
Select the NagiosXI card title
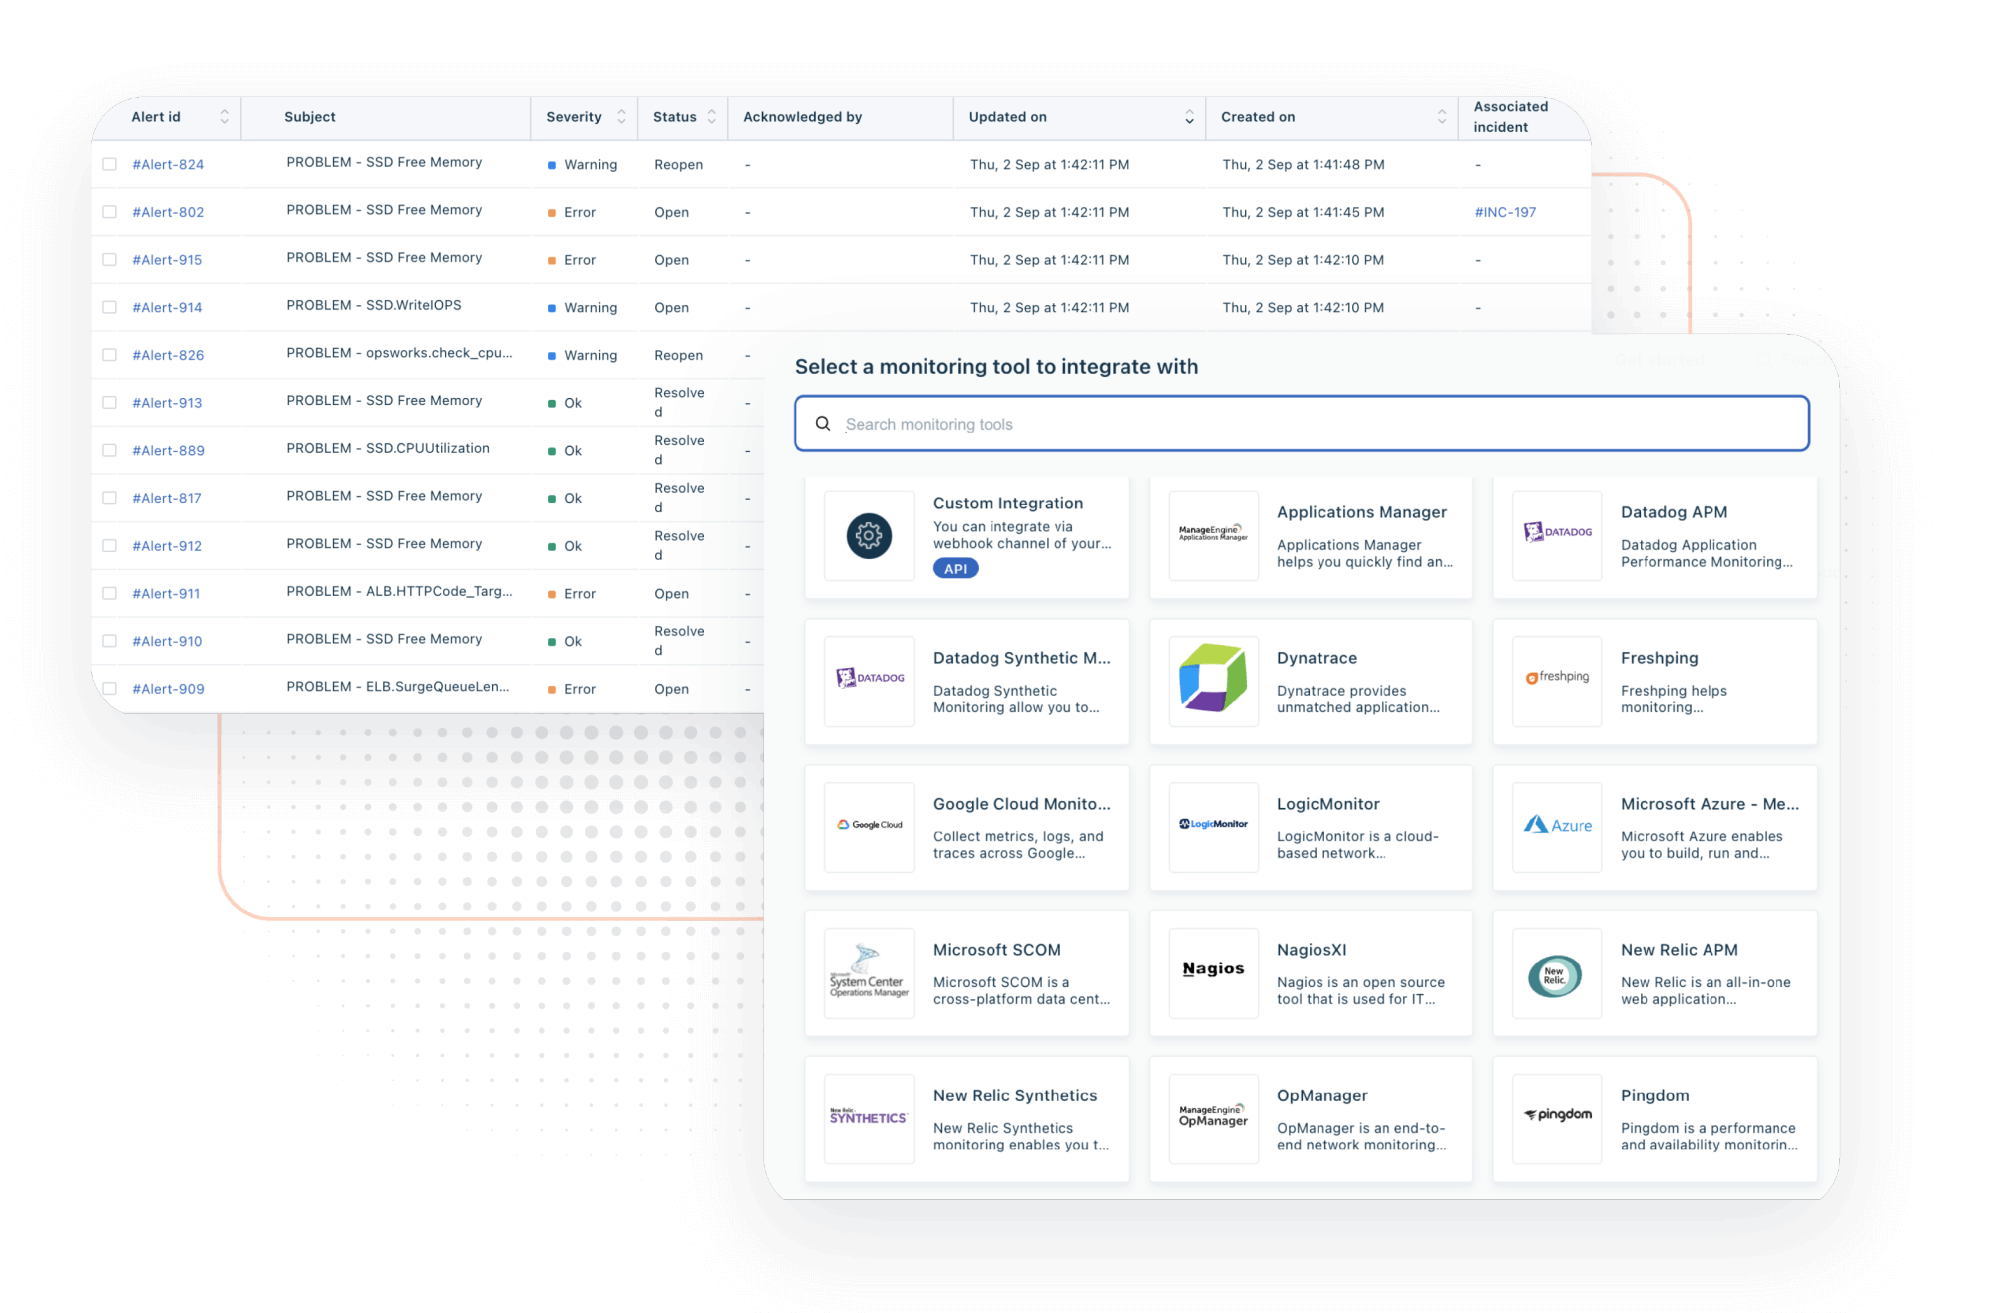click(1311, 950)
